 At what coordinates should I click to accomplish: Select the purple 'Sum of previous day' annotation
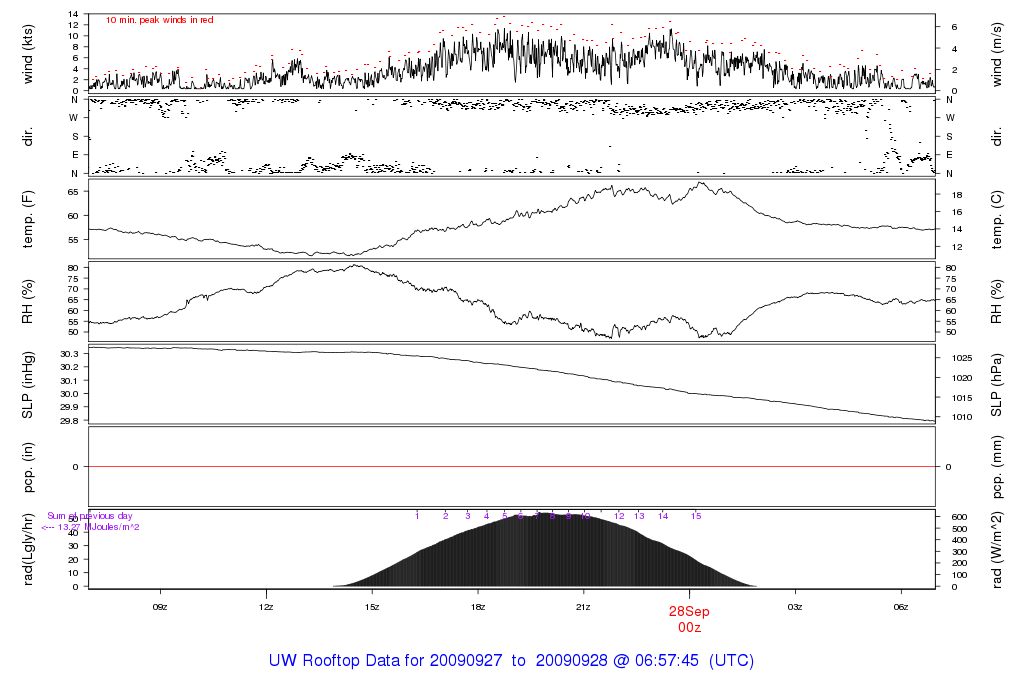coord(90,516)
